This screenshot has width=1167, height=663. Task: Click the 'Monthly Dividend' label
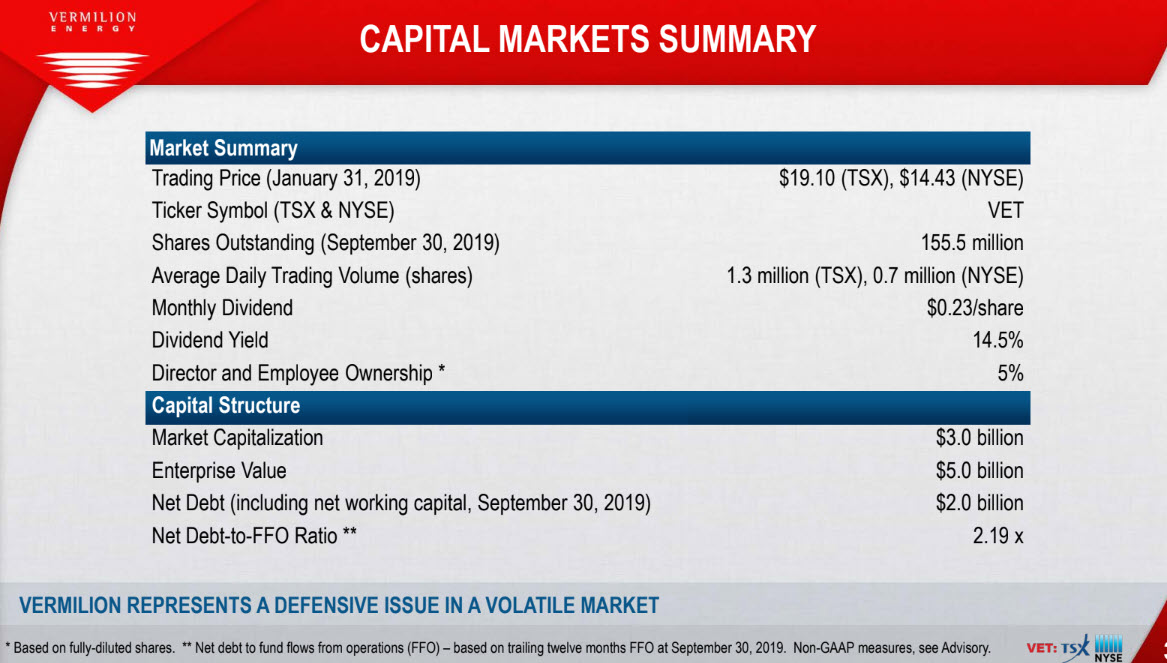click(x=222, y=308)
